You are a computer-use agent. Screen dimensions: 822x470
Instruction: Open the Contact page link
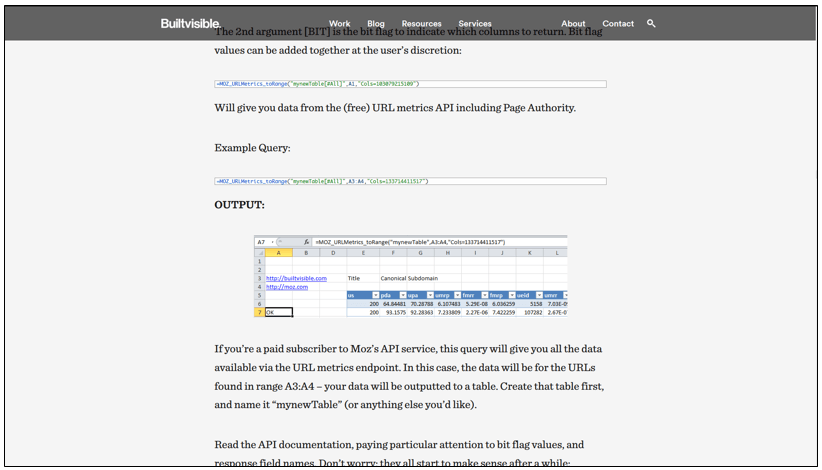[x=618, y=24]
